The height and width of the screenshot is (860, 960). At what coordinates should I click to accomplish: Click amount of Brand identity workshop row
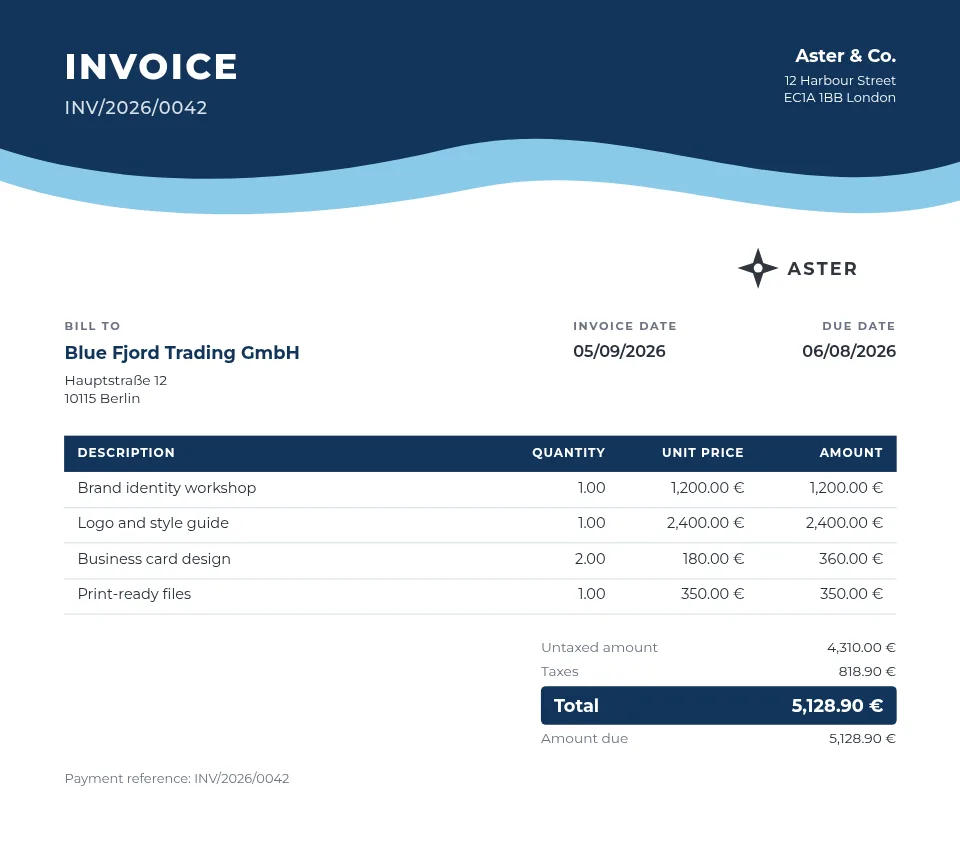pos(846,488)
